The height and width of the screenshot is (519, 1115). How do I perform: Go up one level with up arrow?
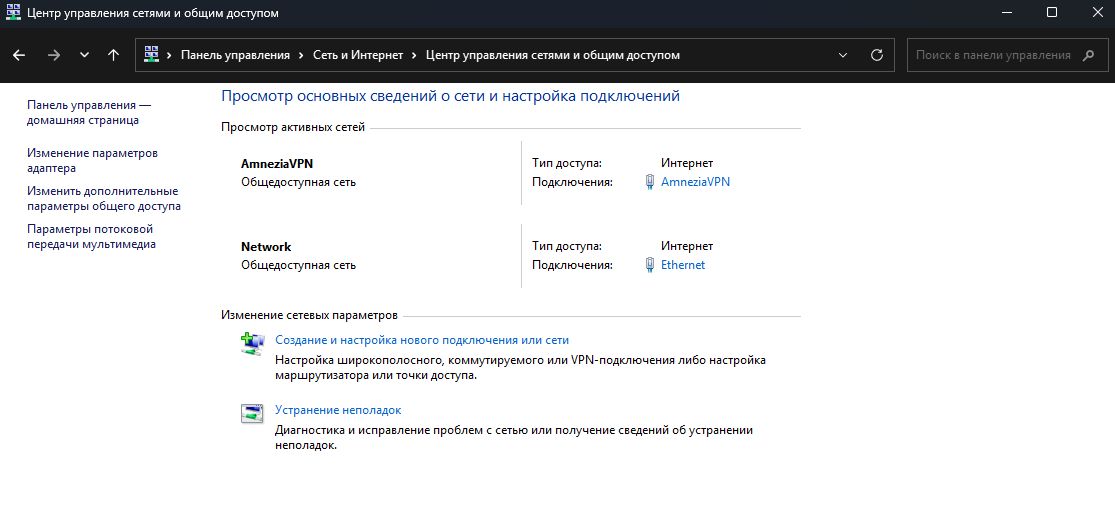pos(113,55)
